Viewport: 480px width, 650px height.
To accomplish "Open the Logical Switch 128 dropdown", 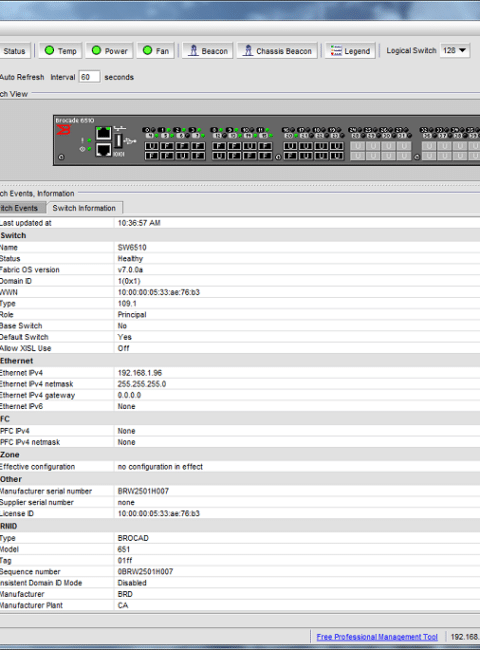I will (x=455, y=50).
